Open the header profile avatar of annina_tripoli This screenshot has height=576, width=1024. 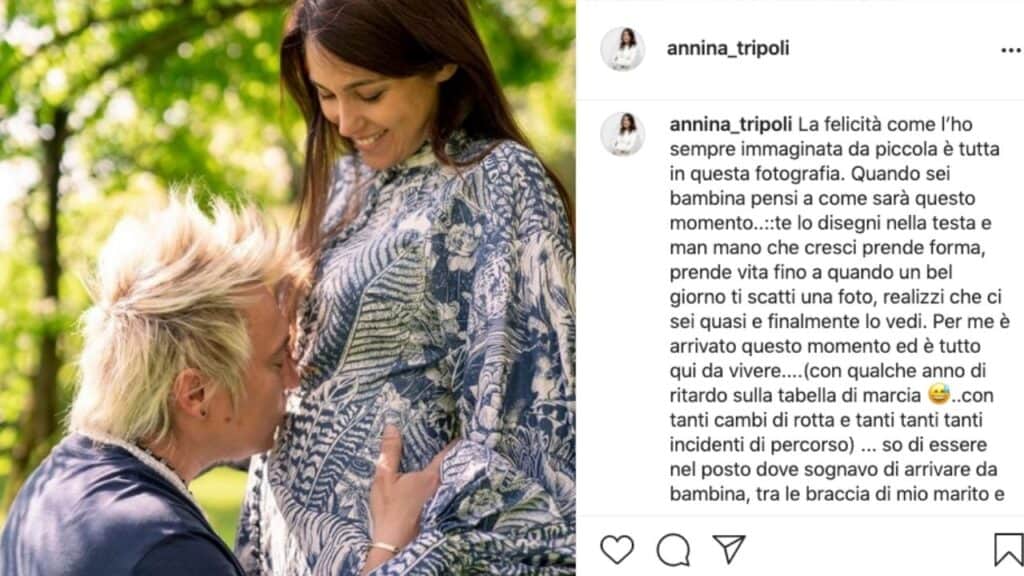coord(622,49)
